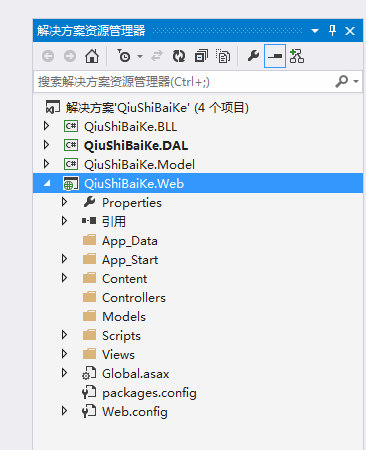The width and height of the screenshot is (366, 450).
Task: Select the 引用 tree item
Action: click(x=114, y=222)
